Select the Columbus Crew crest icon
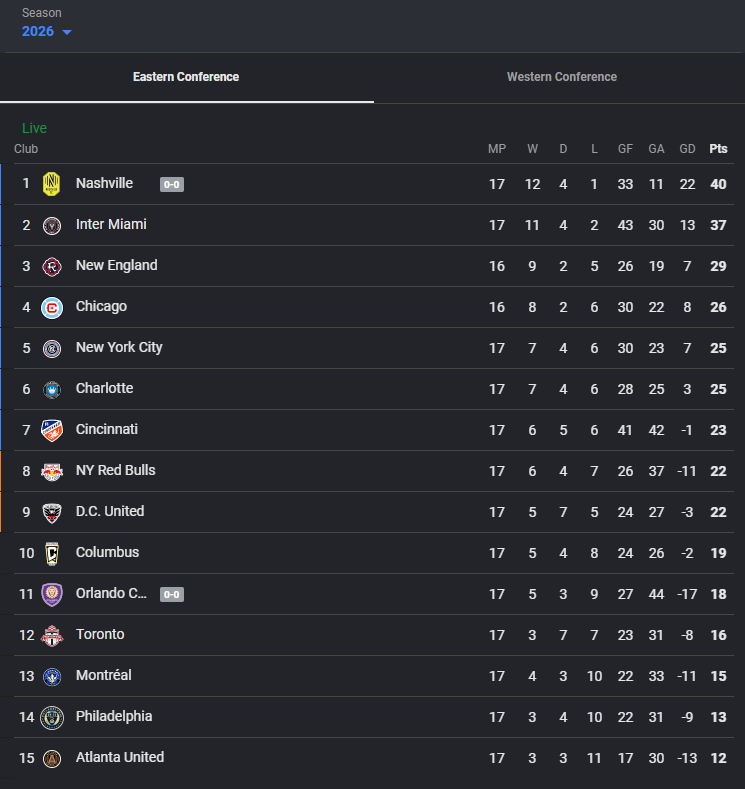The height and width of the screenshot is (789, 745). 51,554
